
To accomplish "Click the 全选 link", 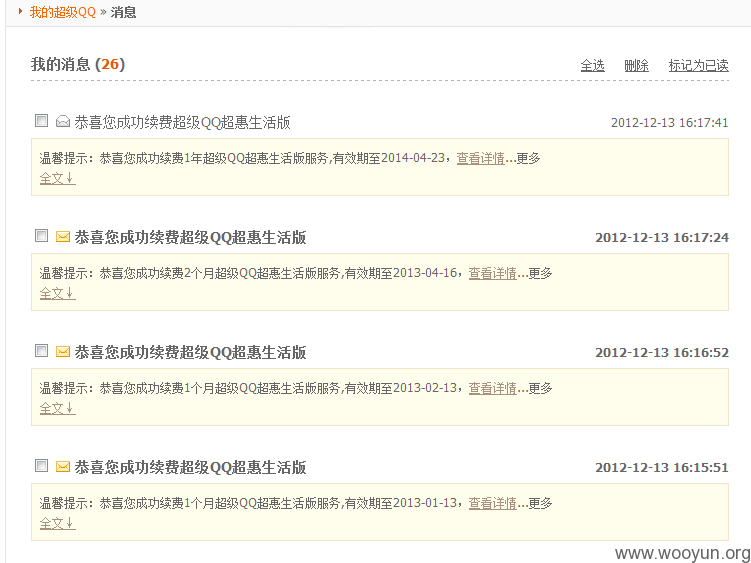I will [592, 66].
